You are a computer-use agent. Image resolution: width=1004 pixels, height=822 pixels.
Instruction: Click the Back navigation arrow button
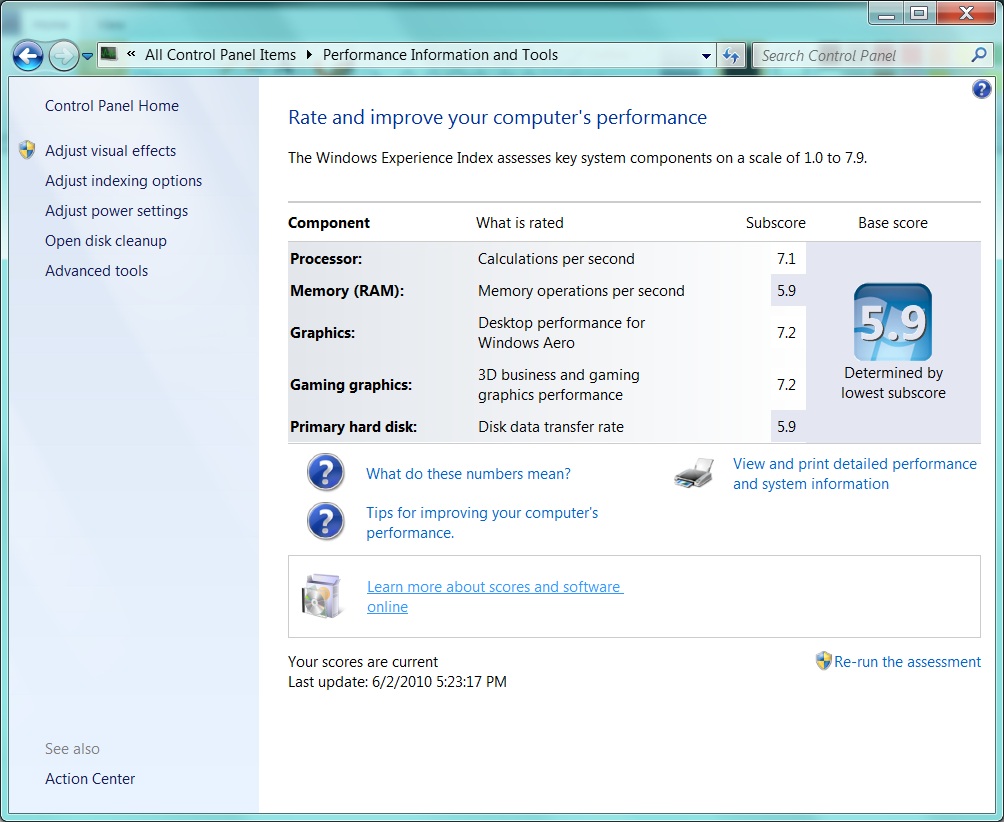click(x=28, y=56)
